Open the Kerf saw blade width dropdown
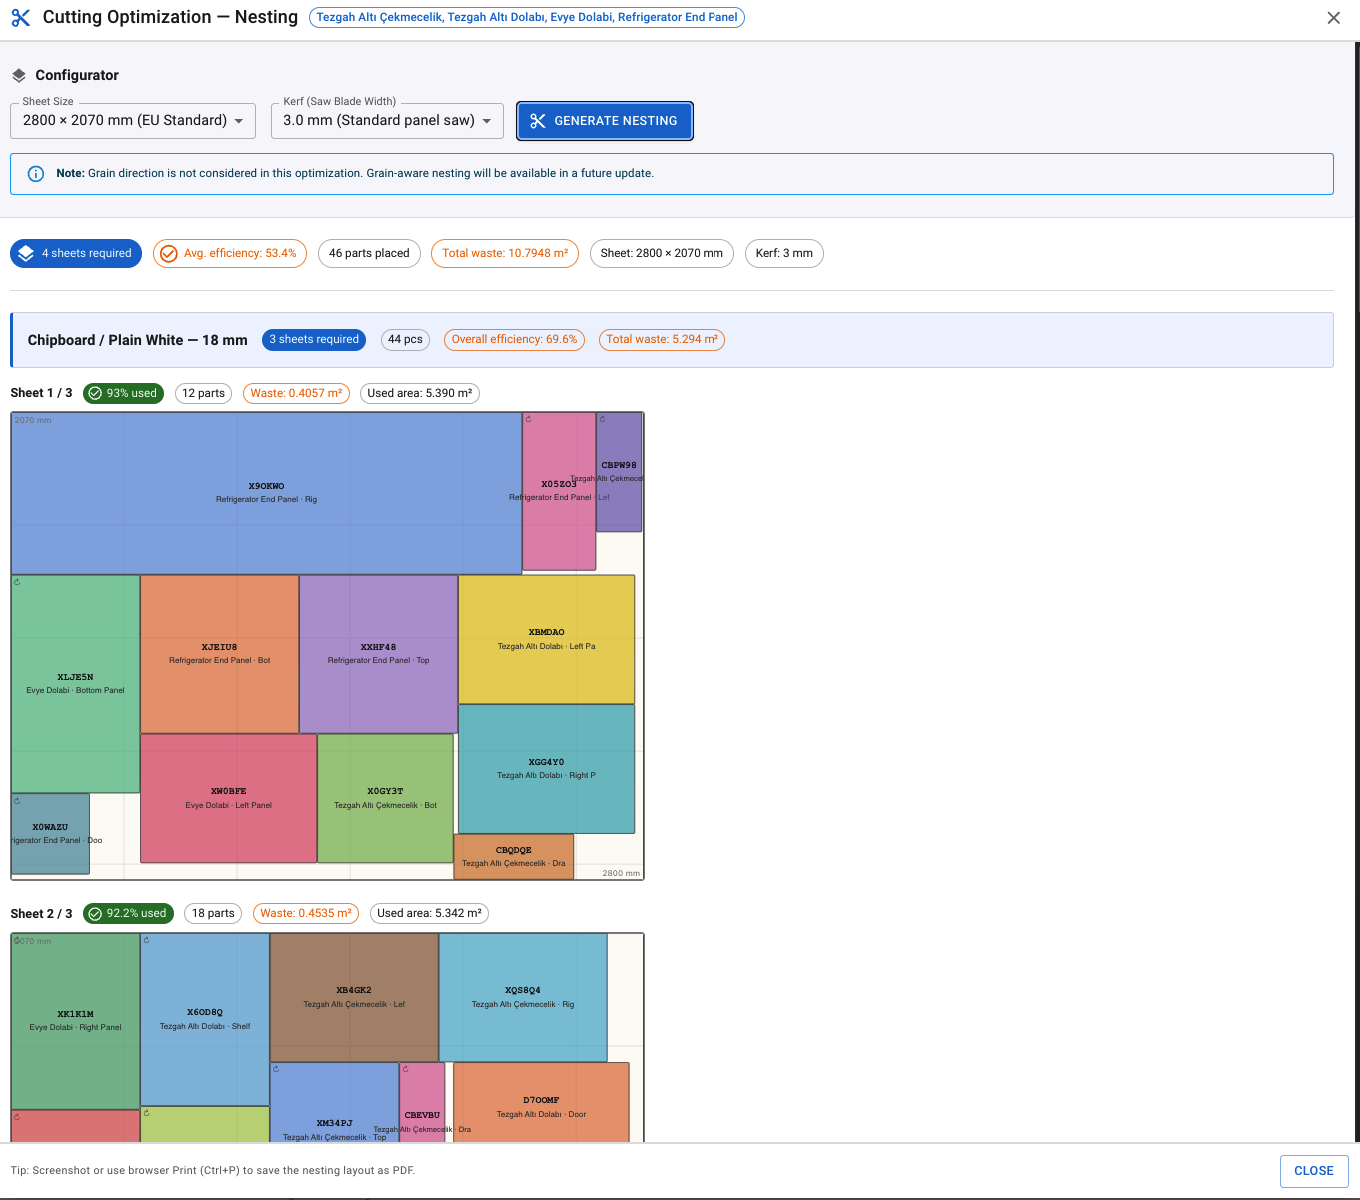 click(387, 121)
